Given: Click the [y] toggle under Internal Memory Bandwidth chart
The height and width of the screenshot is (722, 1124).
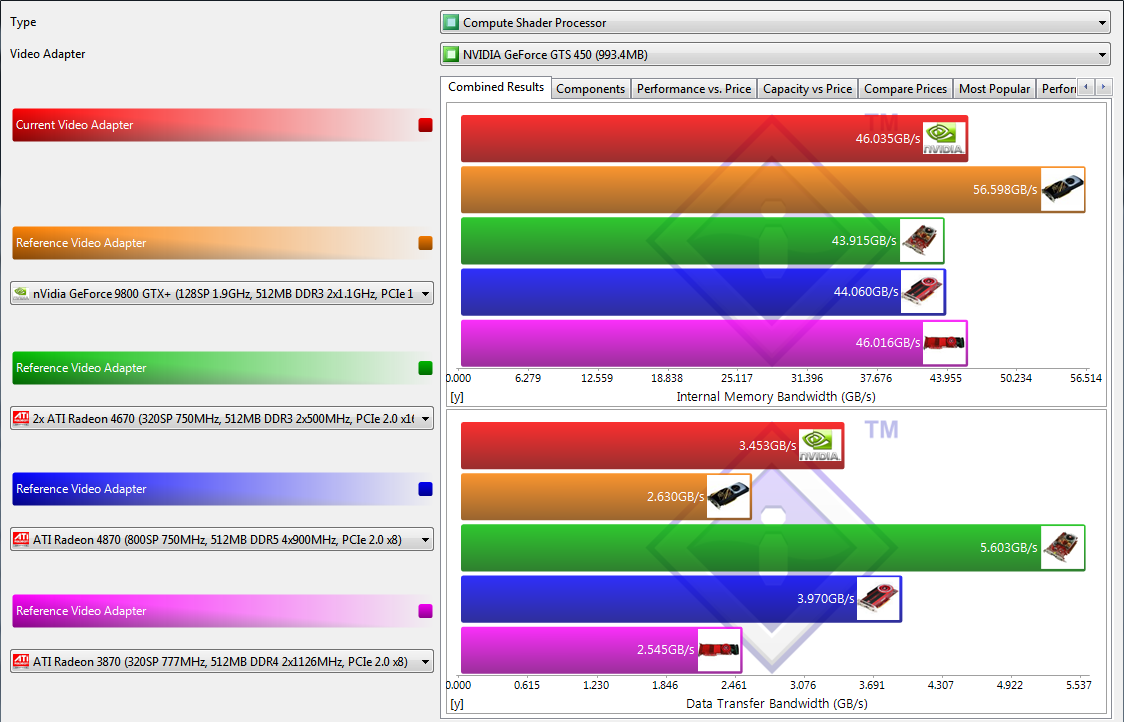Looking at the screenshot, I should coord(457,396).
